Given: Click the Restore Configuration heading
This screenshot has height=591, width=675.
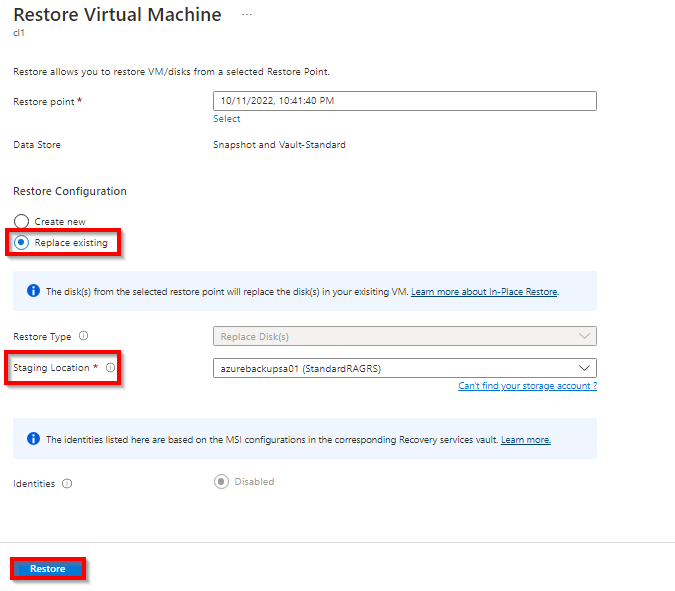Looking at the screenshot, I should tap(70, 191).
